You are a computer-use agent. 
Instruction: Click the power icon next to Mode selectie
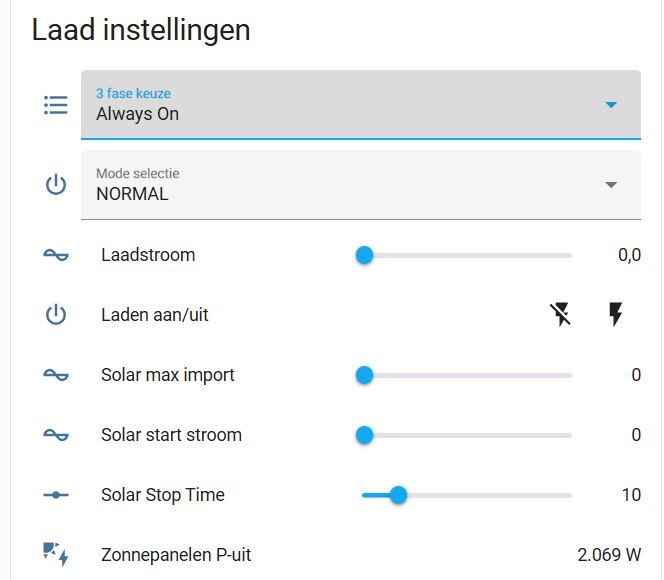tap(56, 185)
